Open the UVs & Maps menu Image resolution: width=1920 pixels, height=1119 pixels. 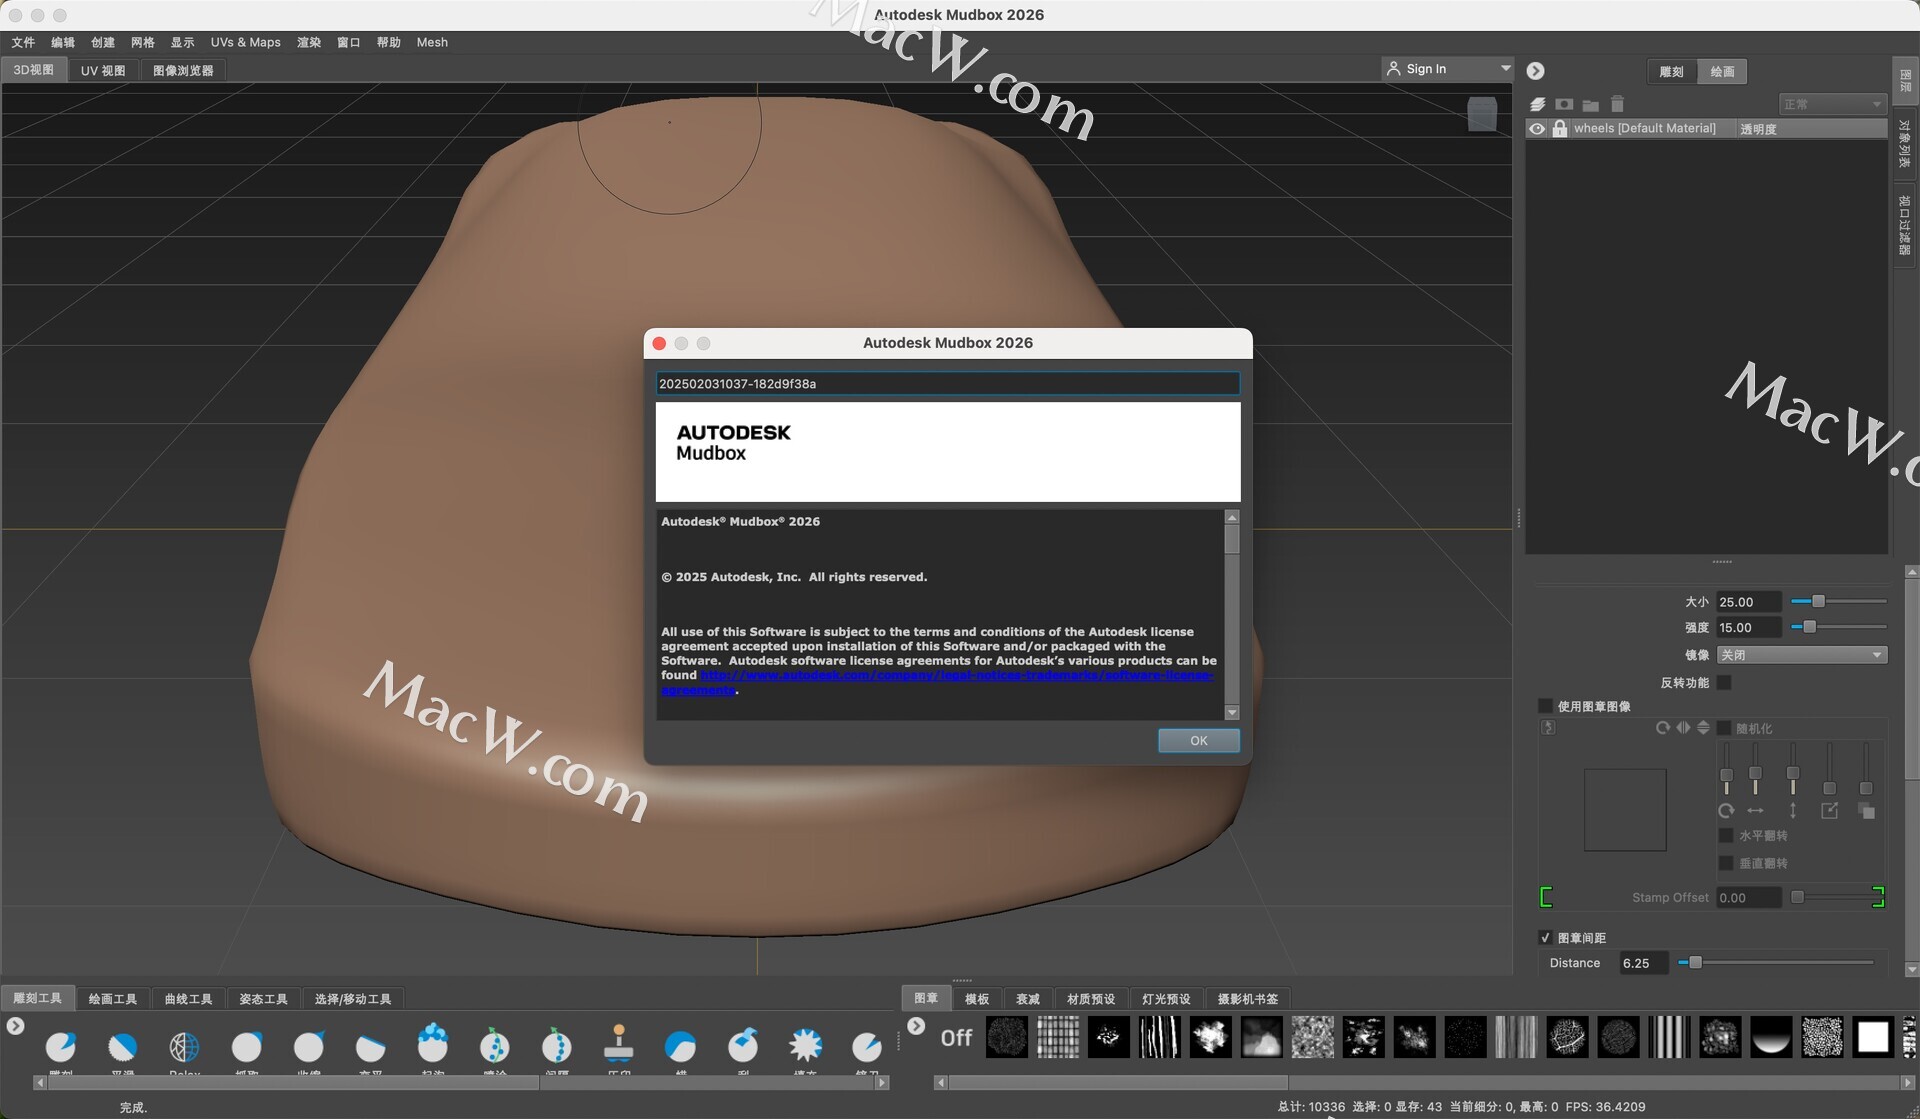(246, 42)
